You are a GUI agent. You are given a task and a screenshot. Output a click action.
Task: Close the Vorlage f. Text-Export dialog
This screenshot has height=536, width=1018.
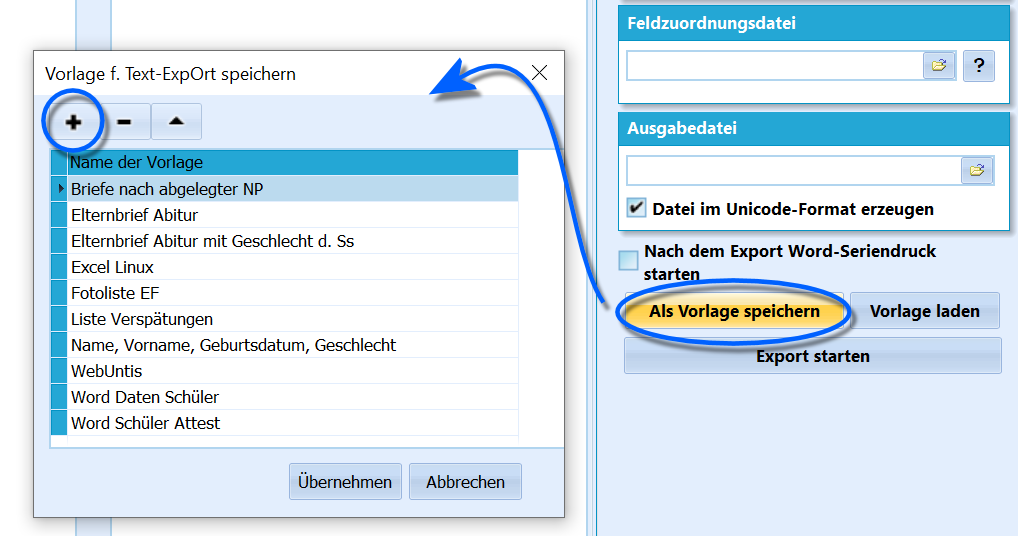(x=540, y=73)
